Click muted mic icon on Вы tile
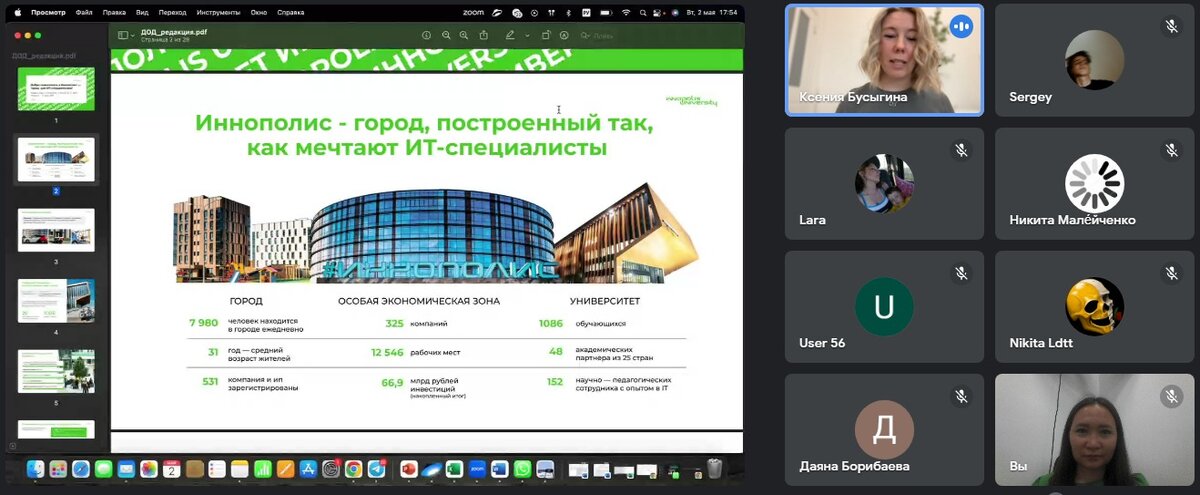The width and height of the screenshot is (1200, 495). point(1171,397)
